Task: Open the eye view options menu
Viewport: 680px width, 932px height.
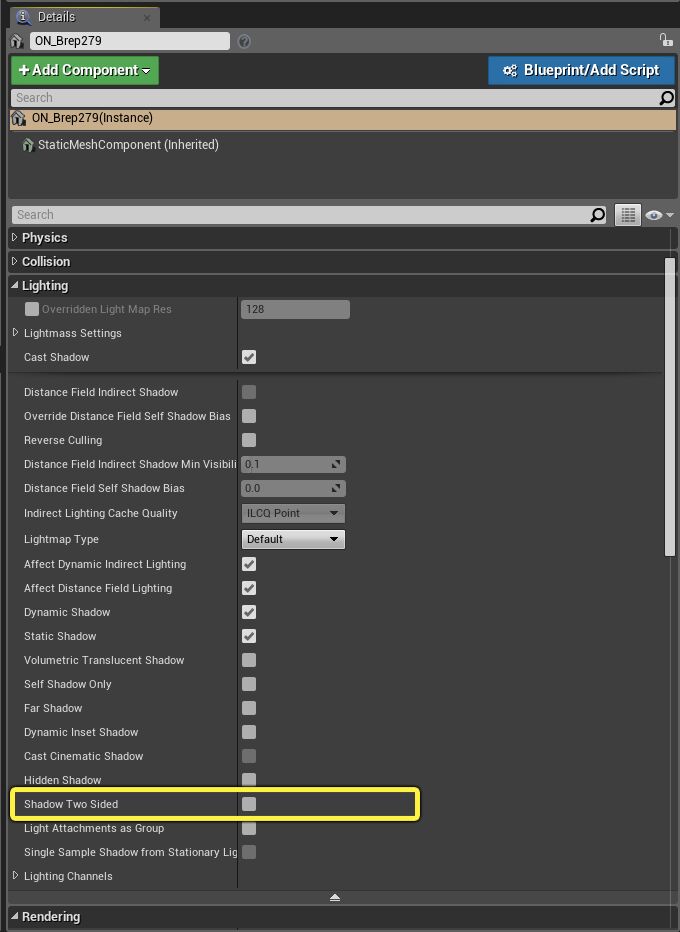Action: [660, 215]
